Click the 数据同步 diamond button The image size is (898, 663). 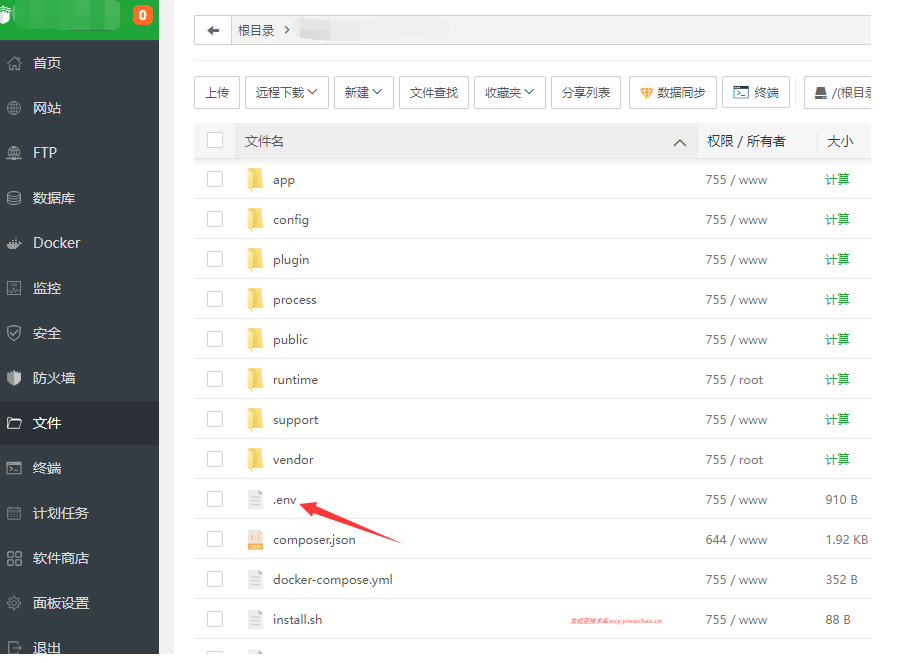coord(672,93)
